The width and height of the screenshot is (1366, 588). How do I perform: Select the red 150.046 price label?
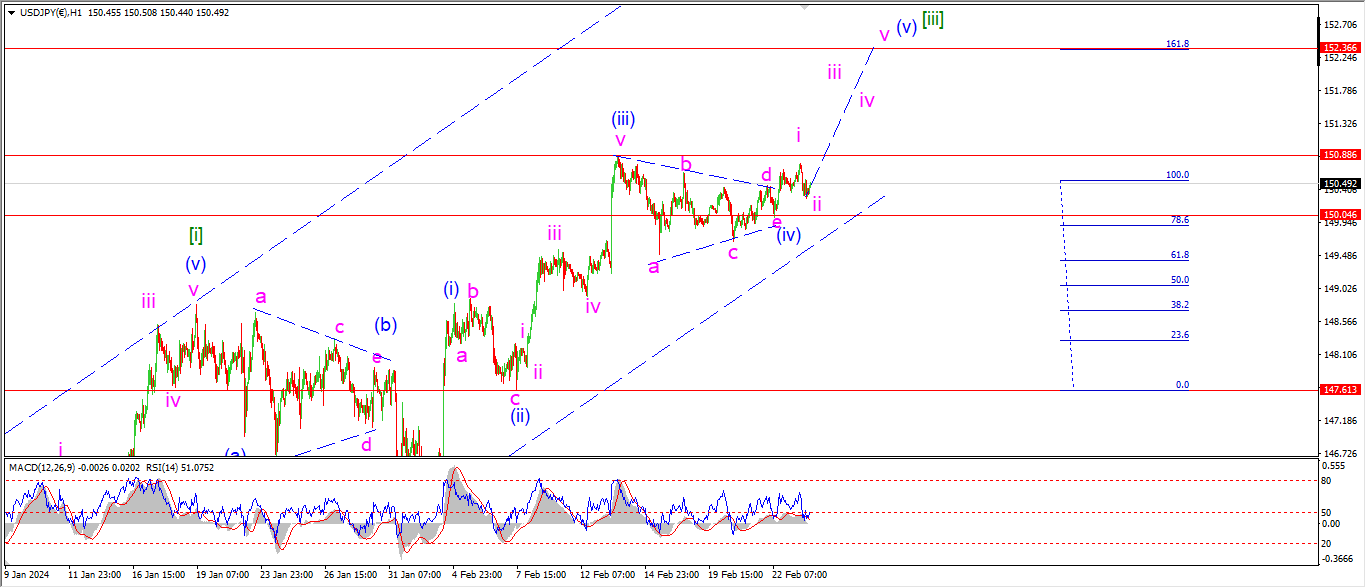(x=1339, y=215)
